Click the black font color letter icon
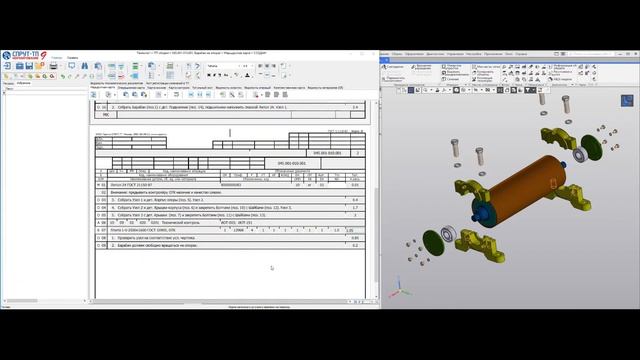640x360 pixels. tap(247, 75)
